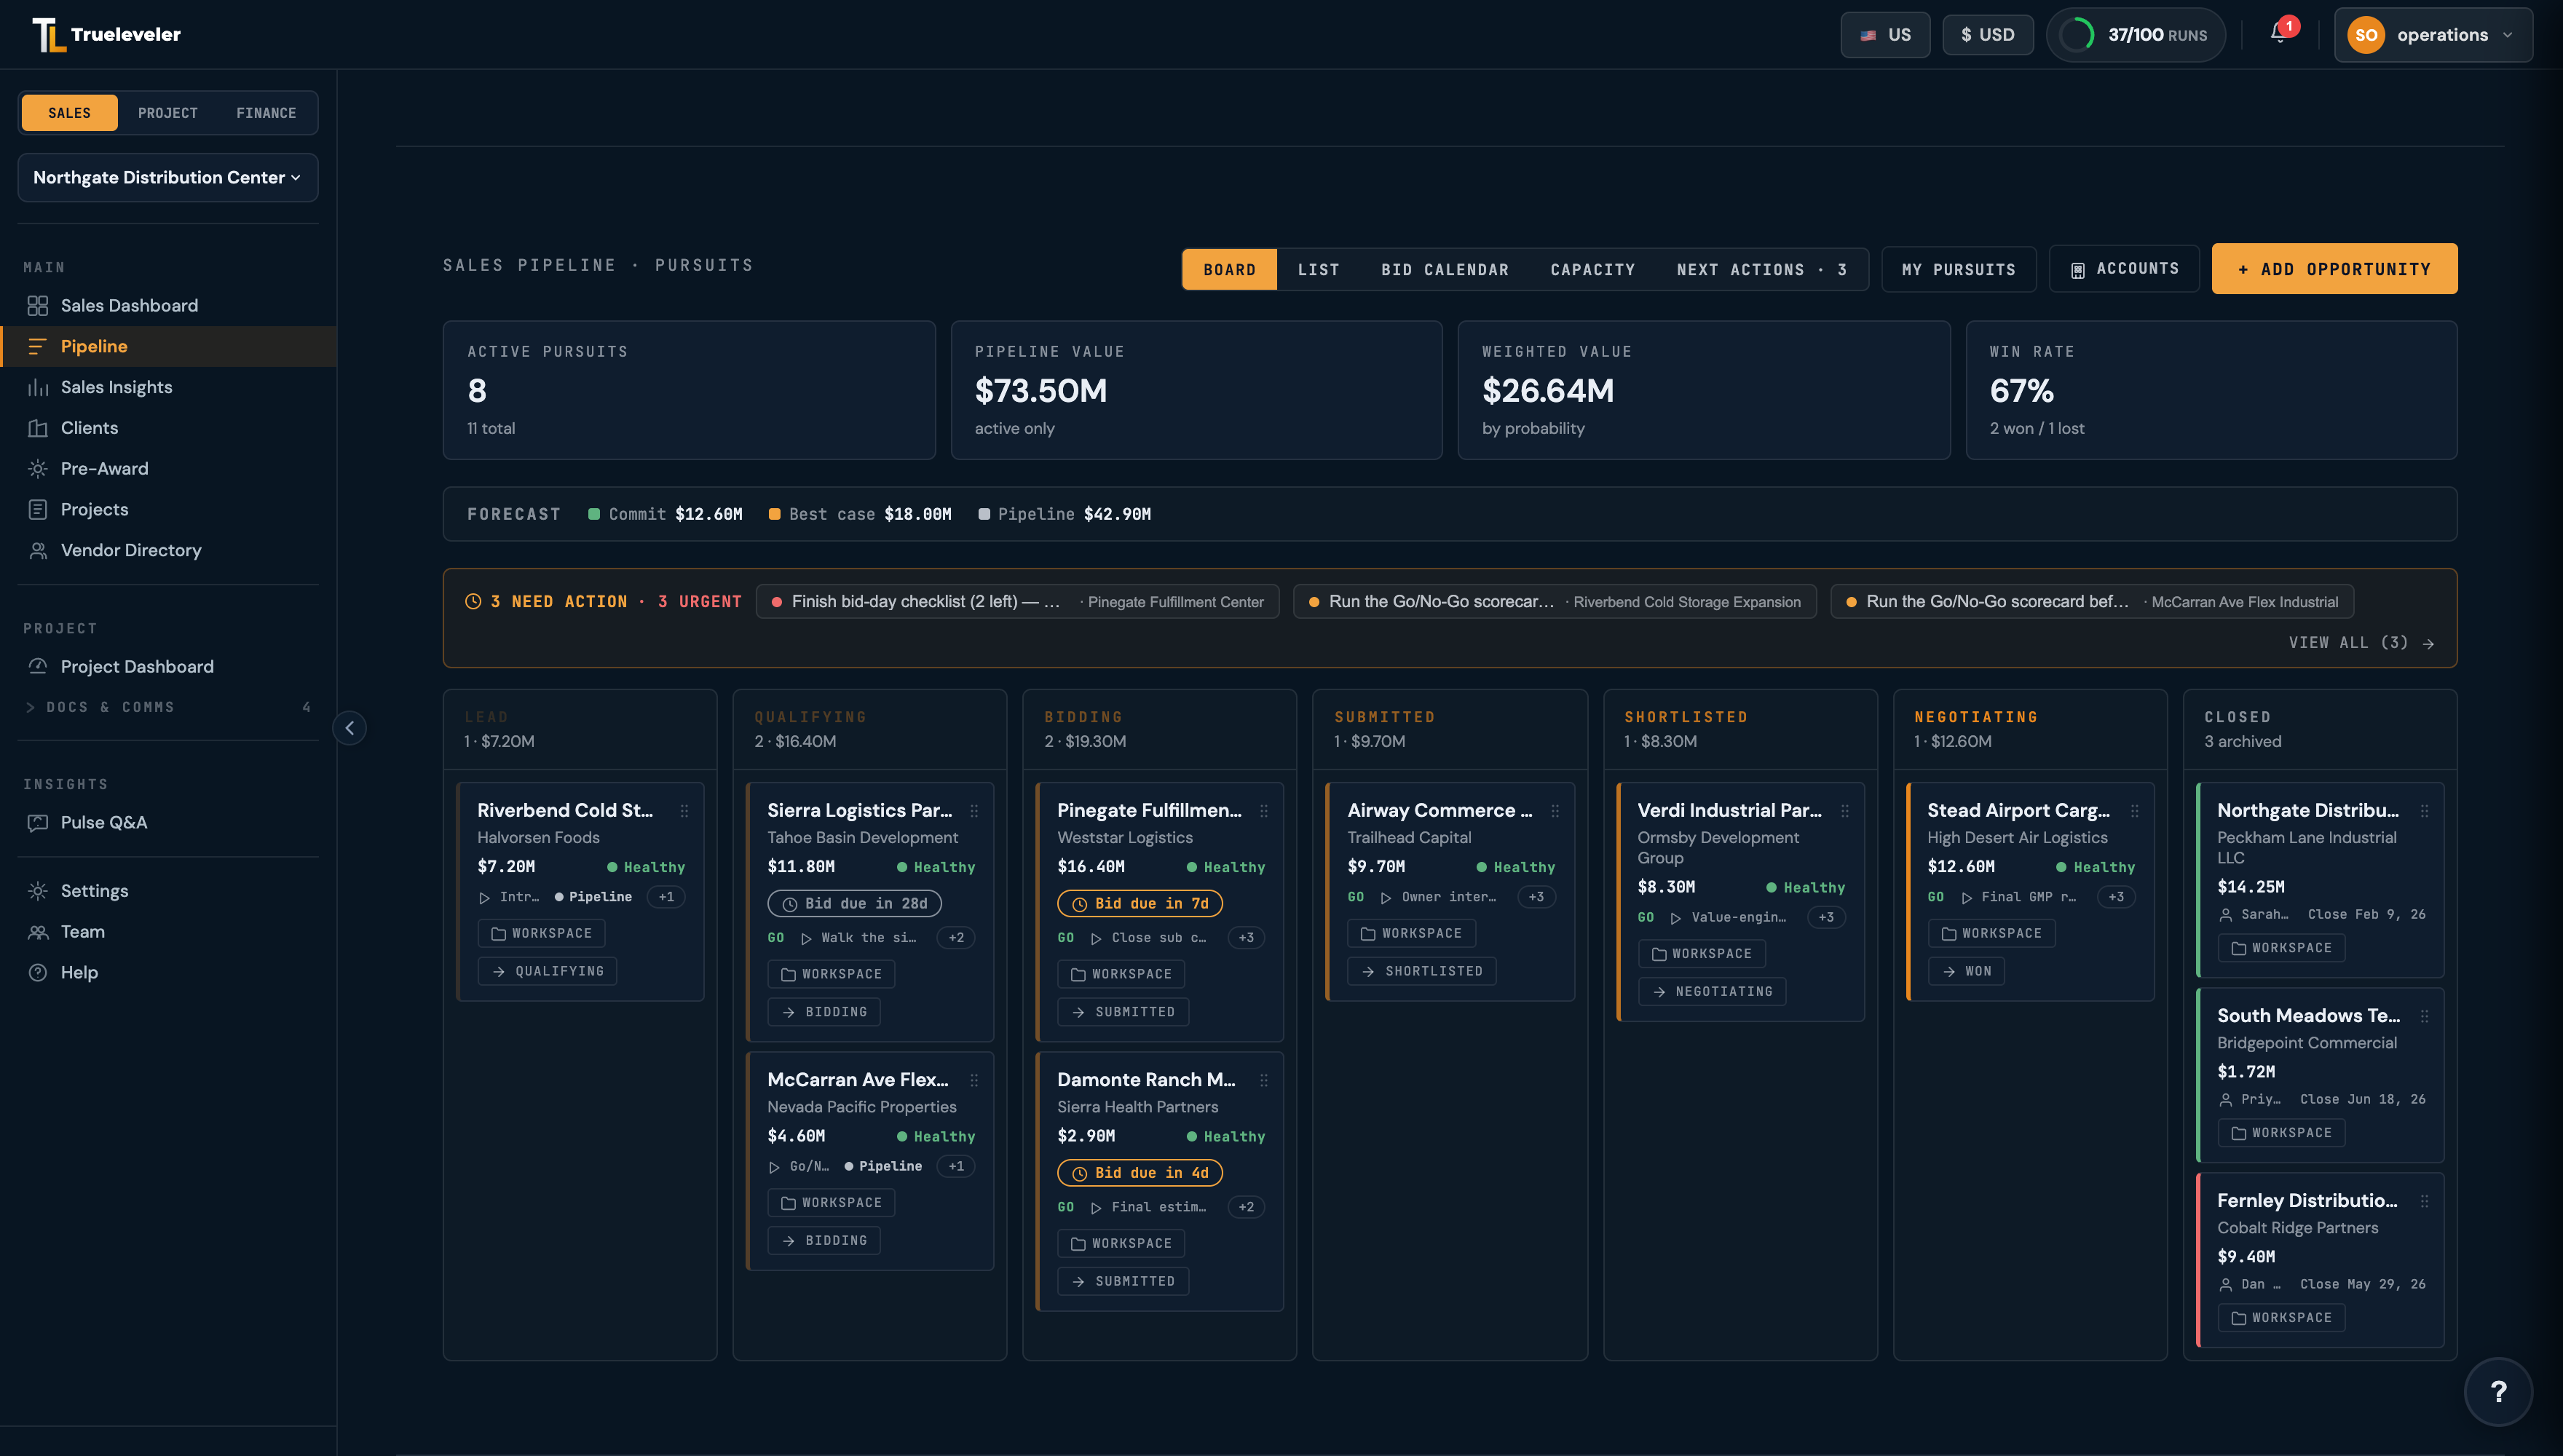The height and width of the screenshot is (1456, 2563).
Task: Expand +3 actions on Stead Airport card
Action: (x=2116, y=897)
